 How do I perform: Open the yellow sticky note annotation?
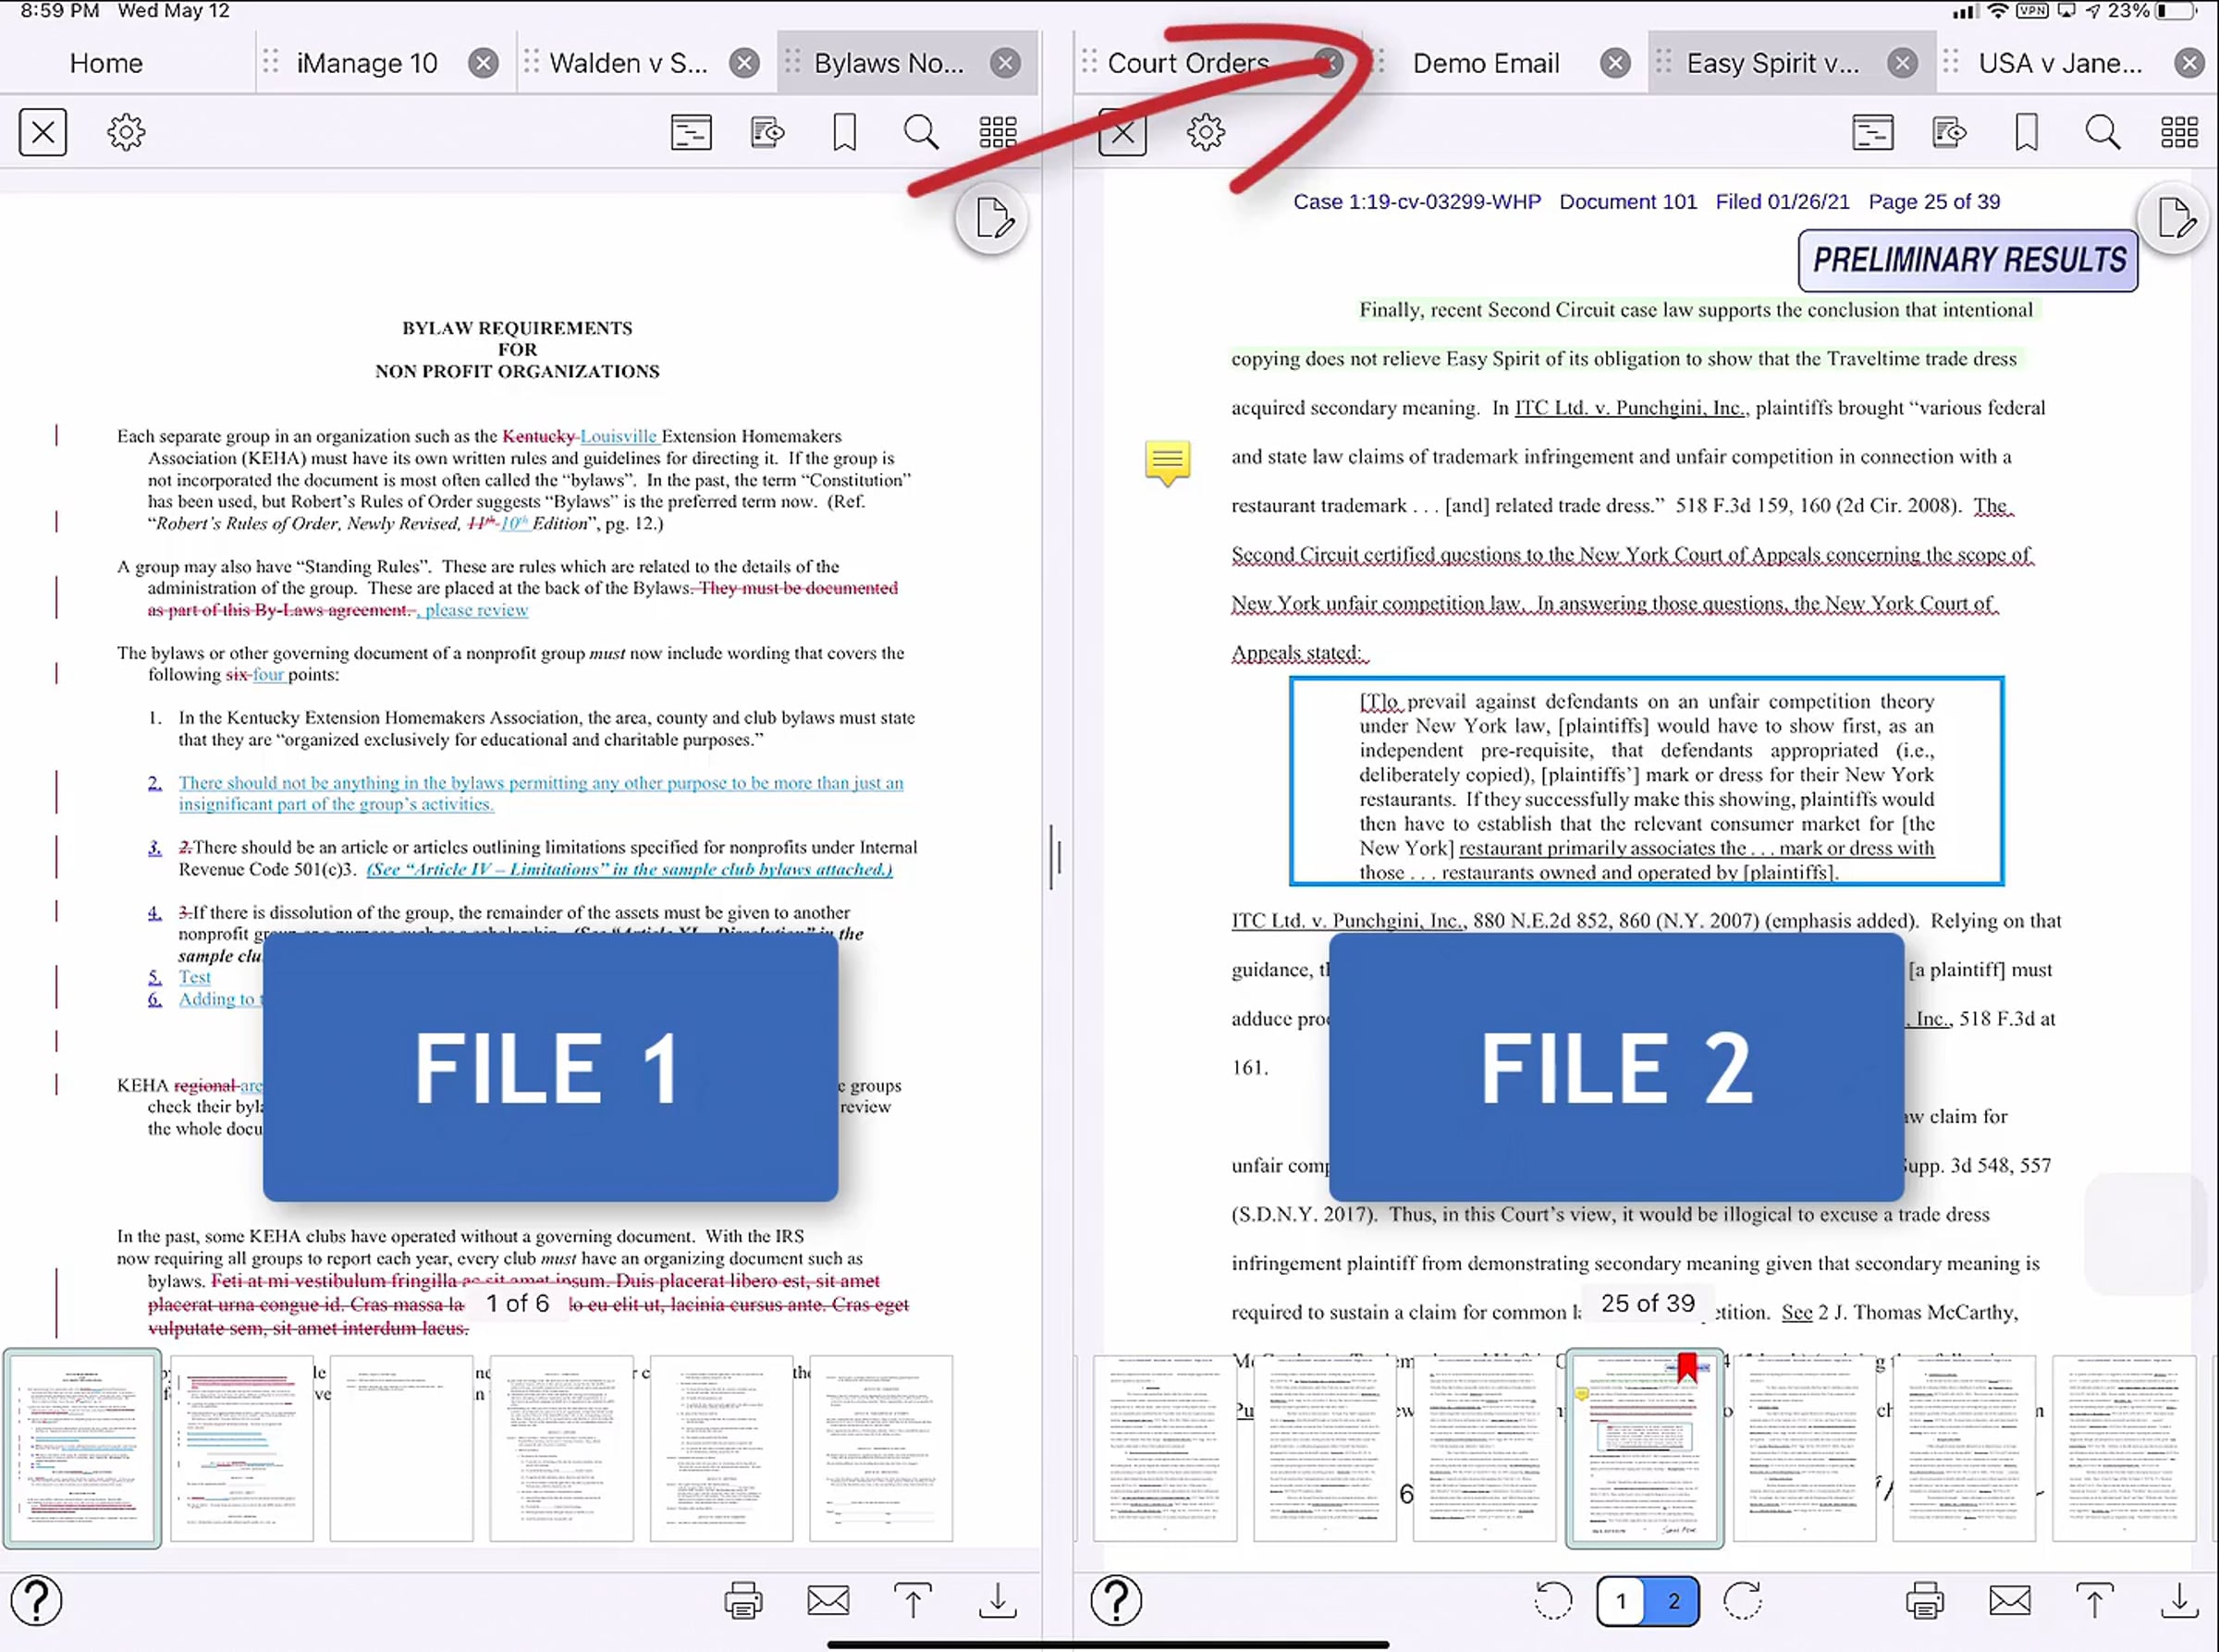pos(1167,462)
